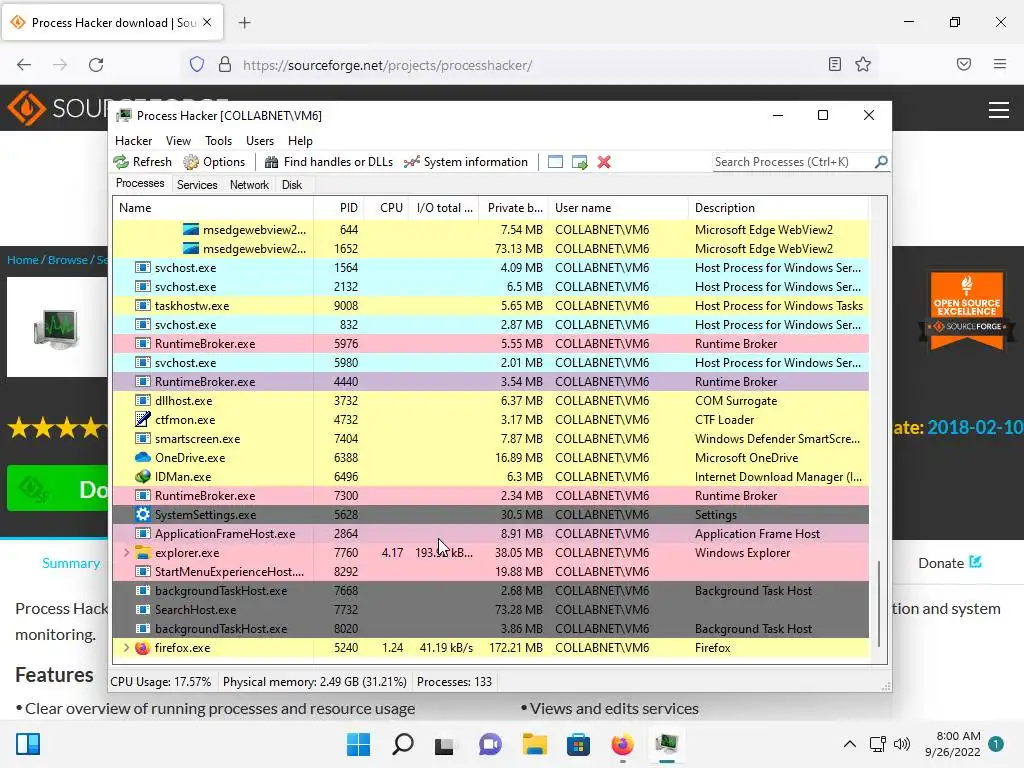Expand the explorer.exe process tree
Screen dimensions: 1024x768
(126, 552)
